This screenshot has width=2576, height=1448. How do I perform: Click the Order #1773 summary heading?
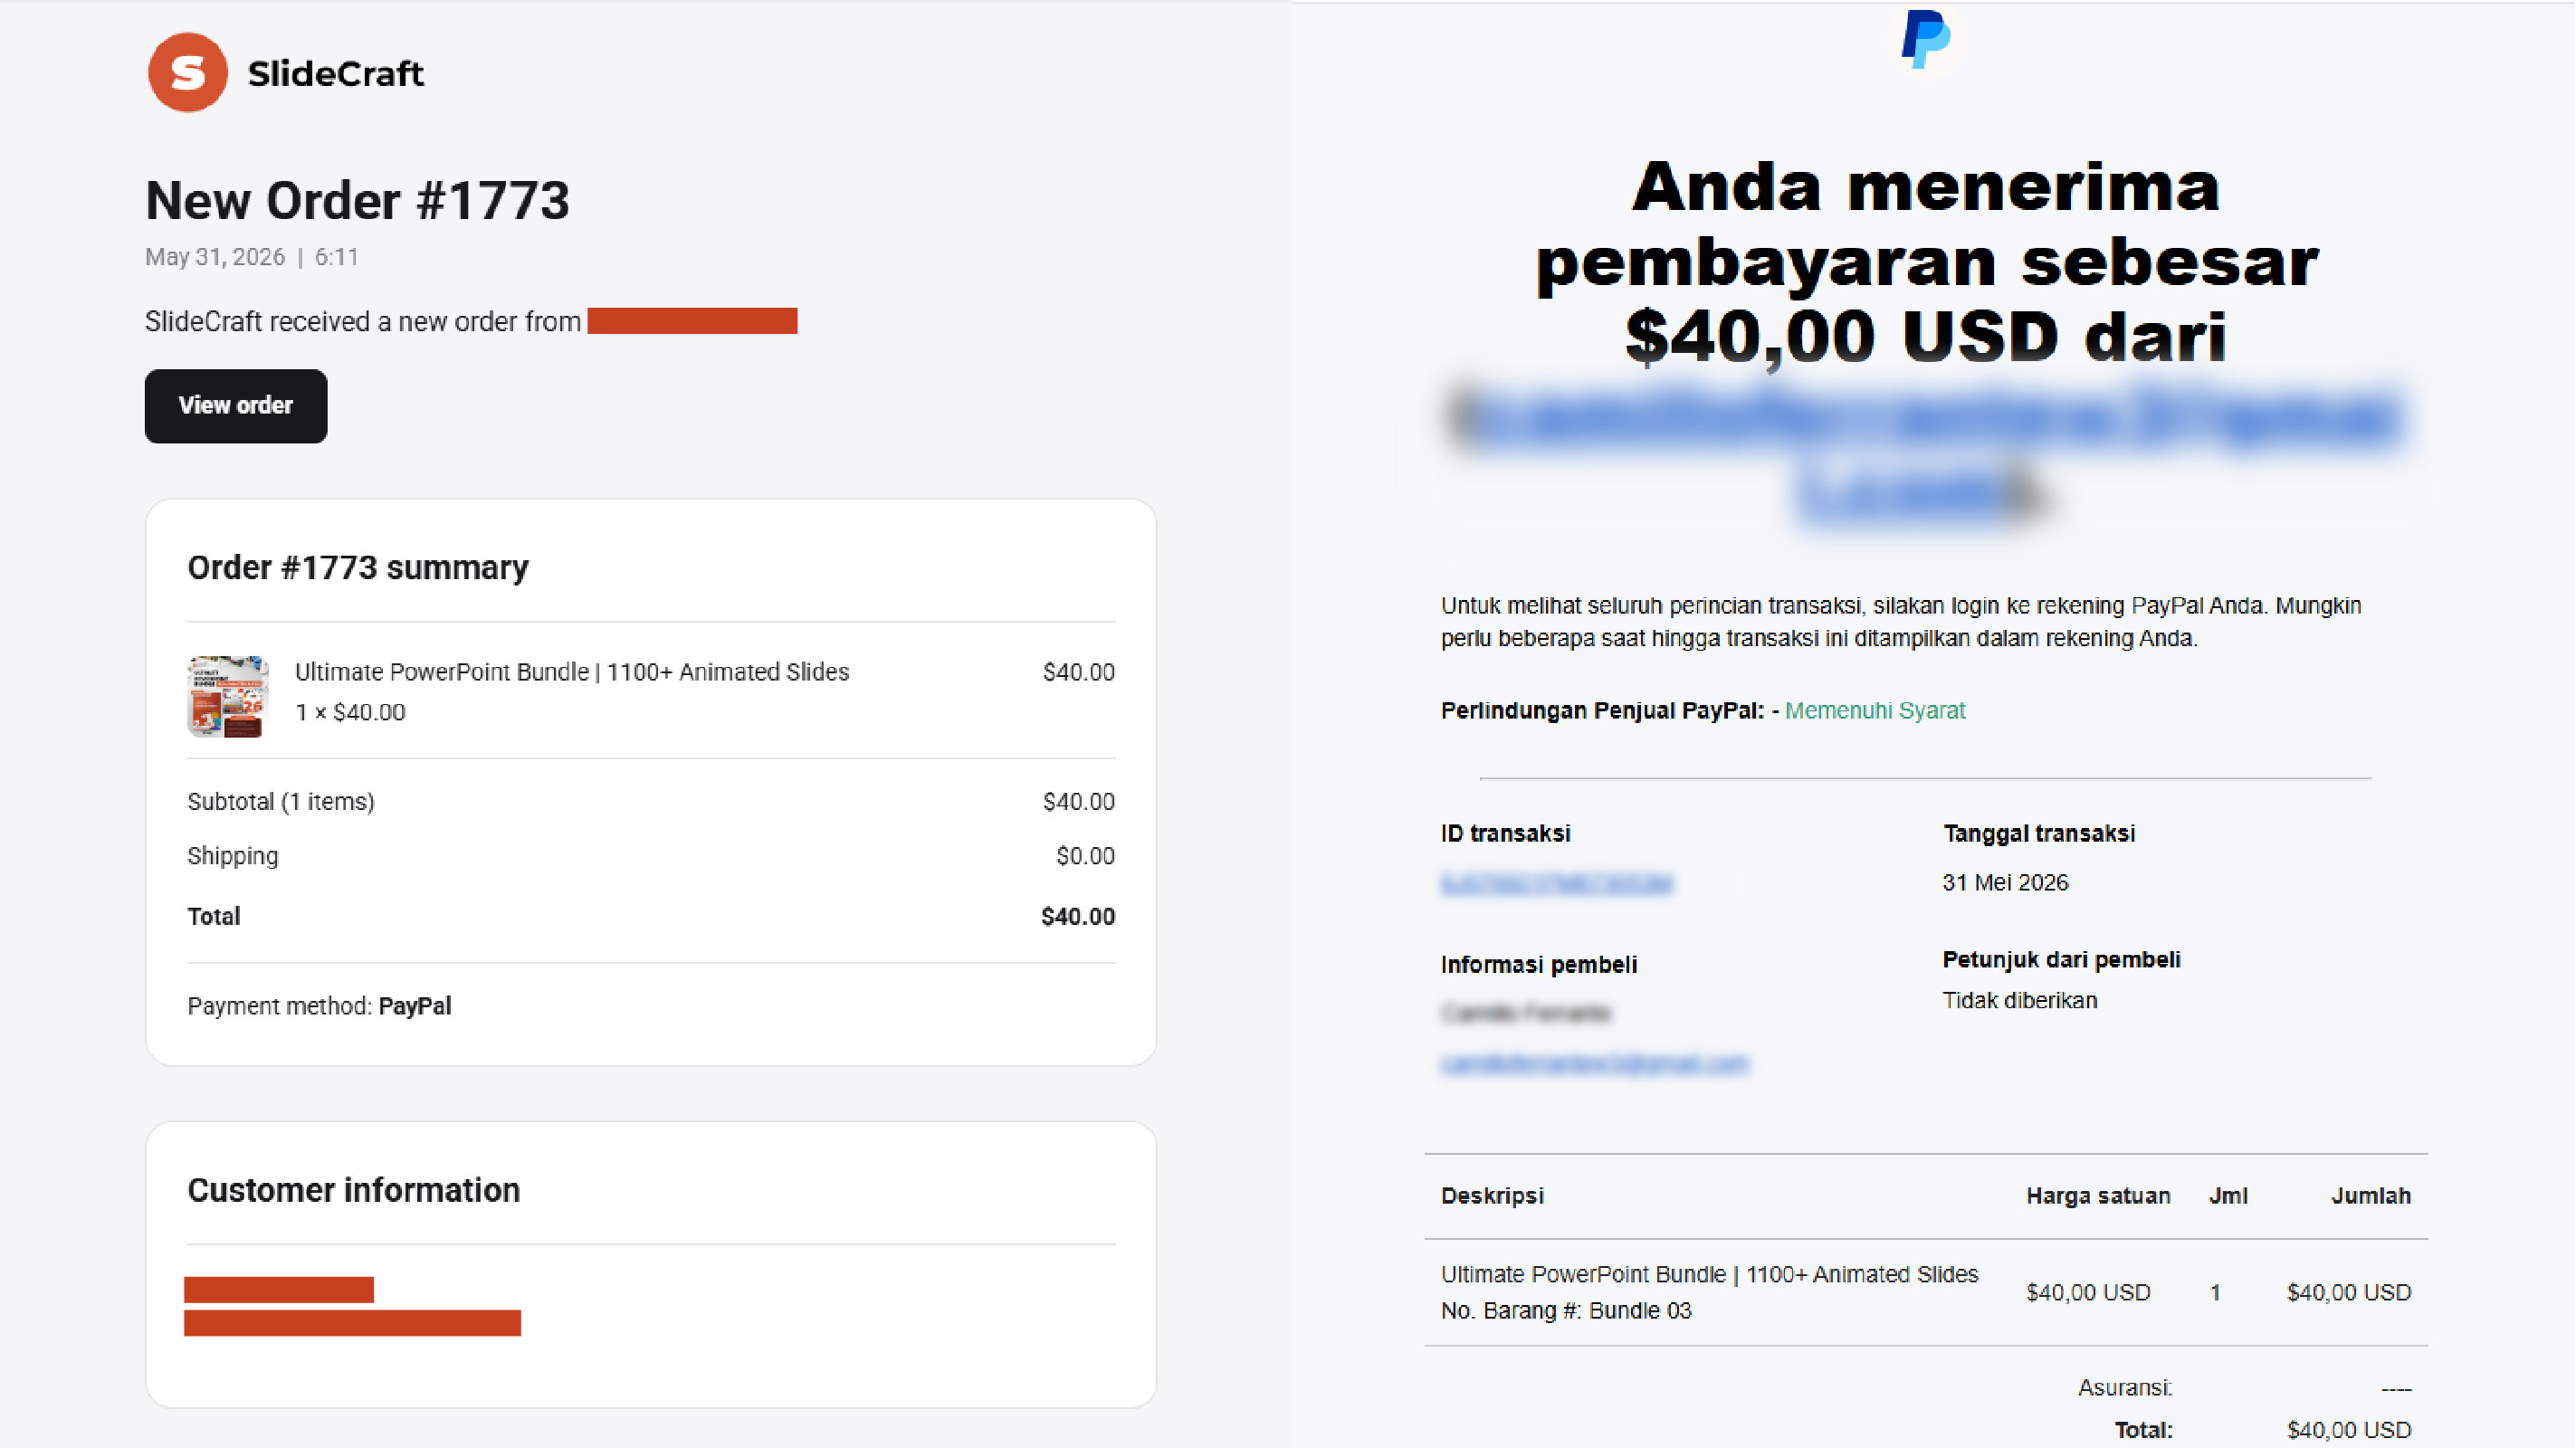(x=358, y=567)
